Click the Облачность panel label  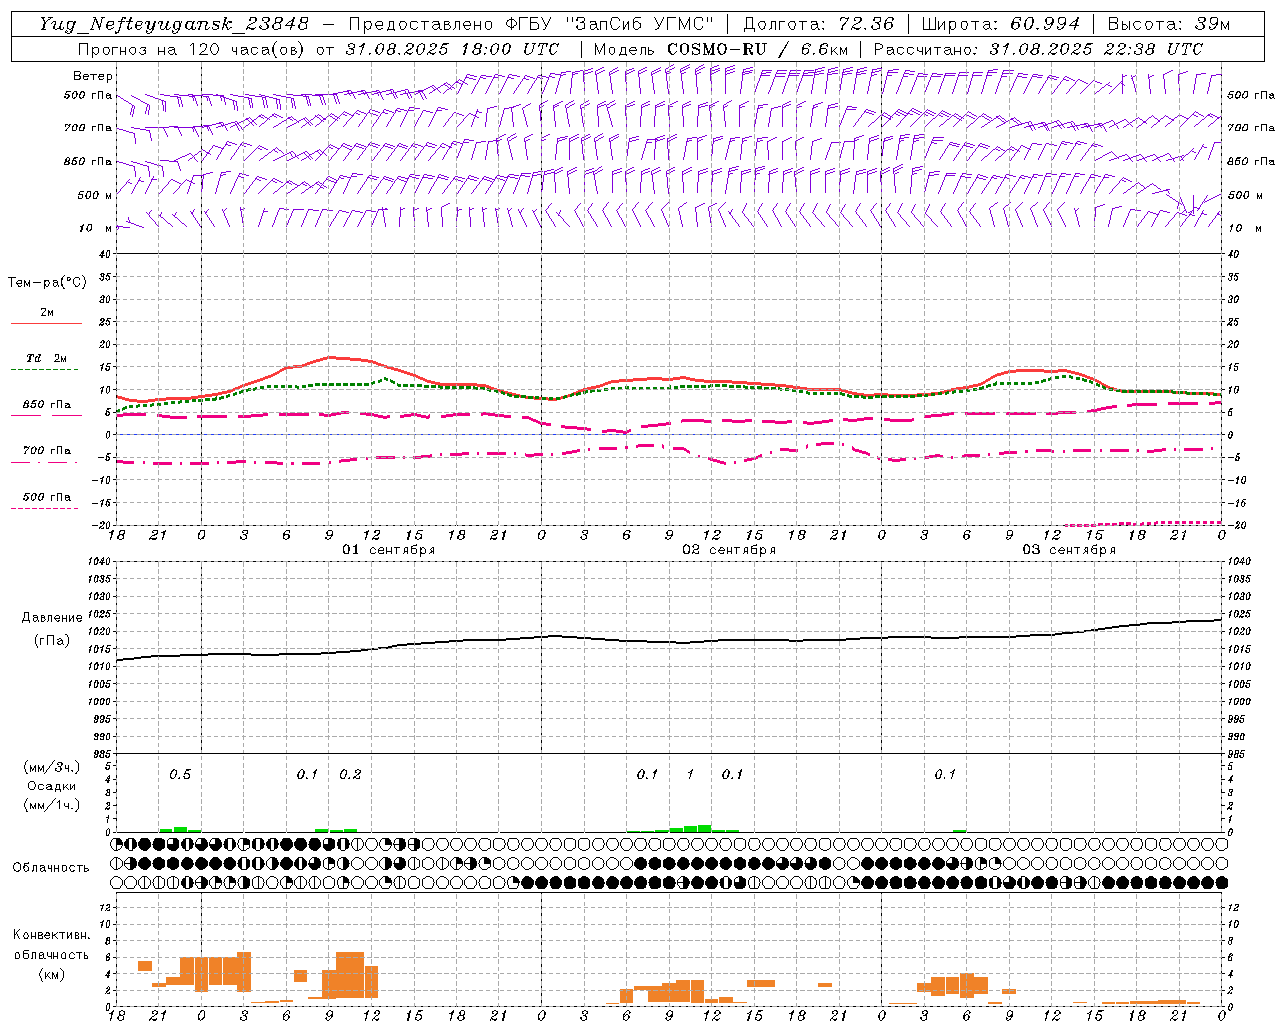[x=52, y=867]
